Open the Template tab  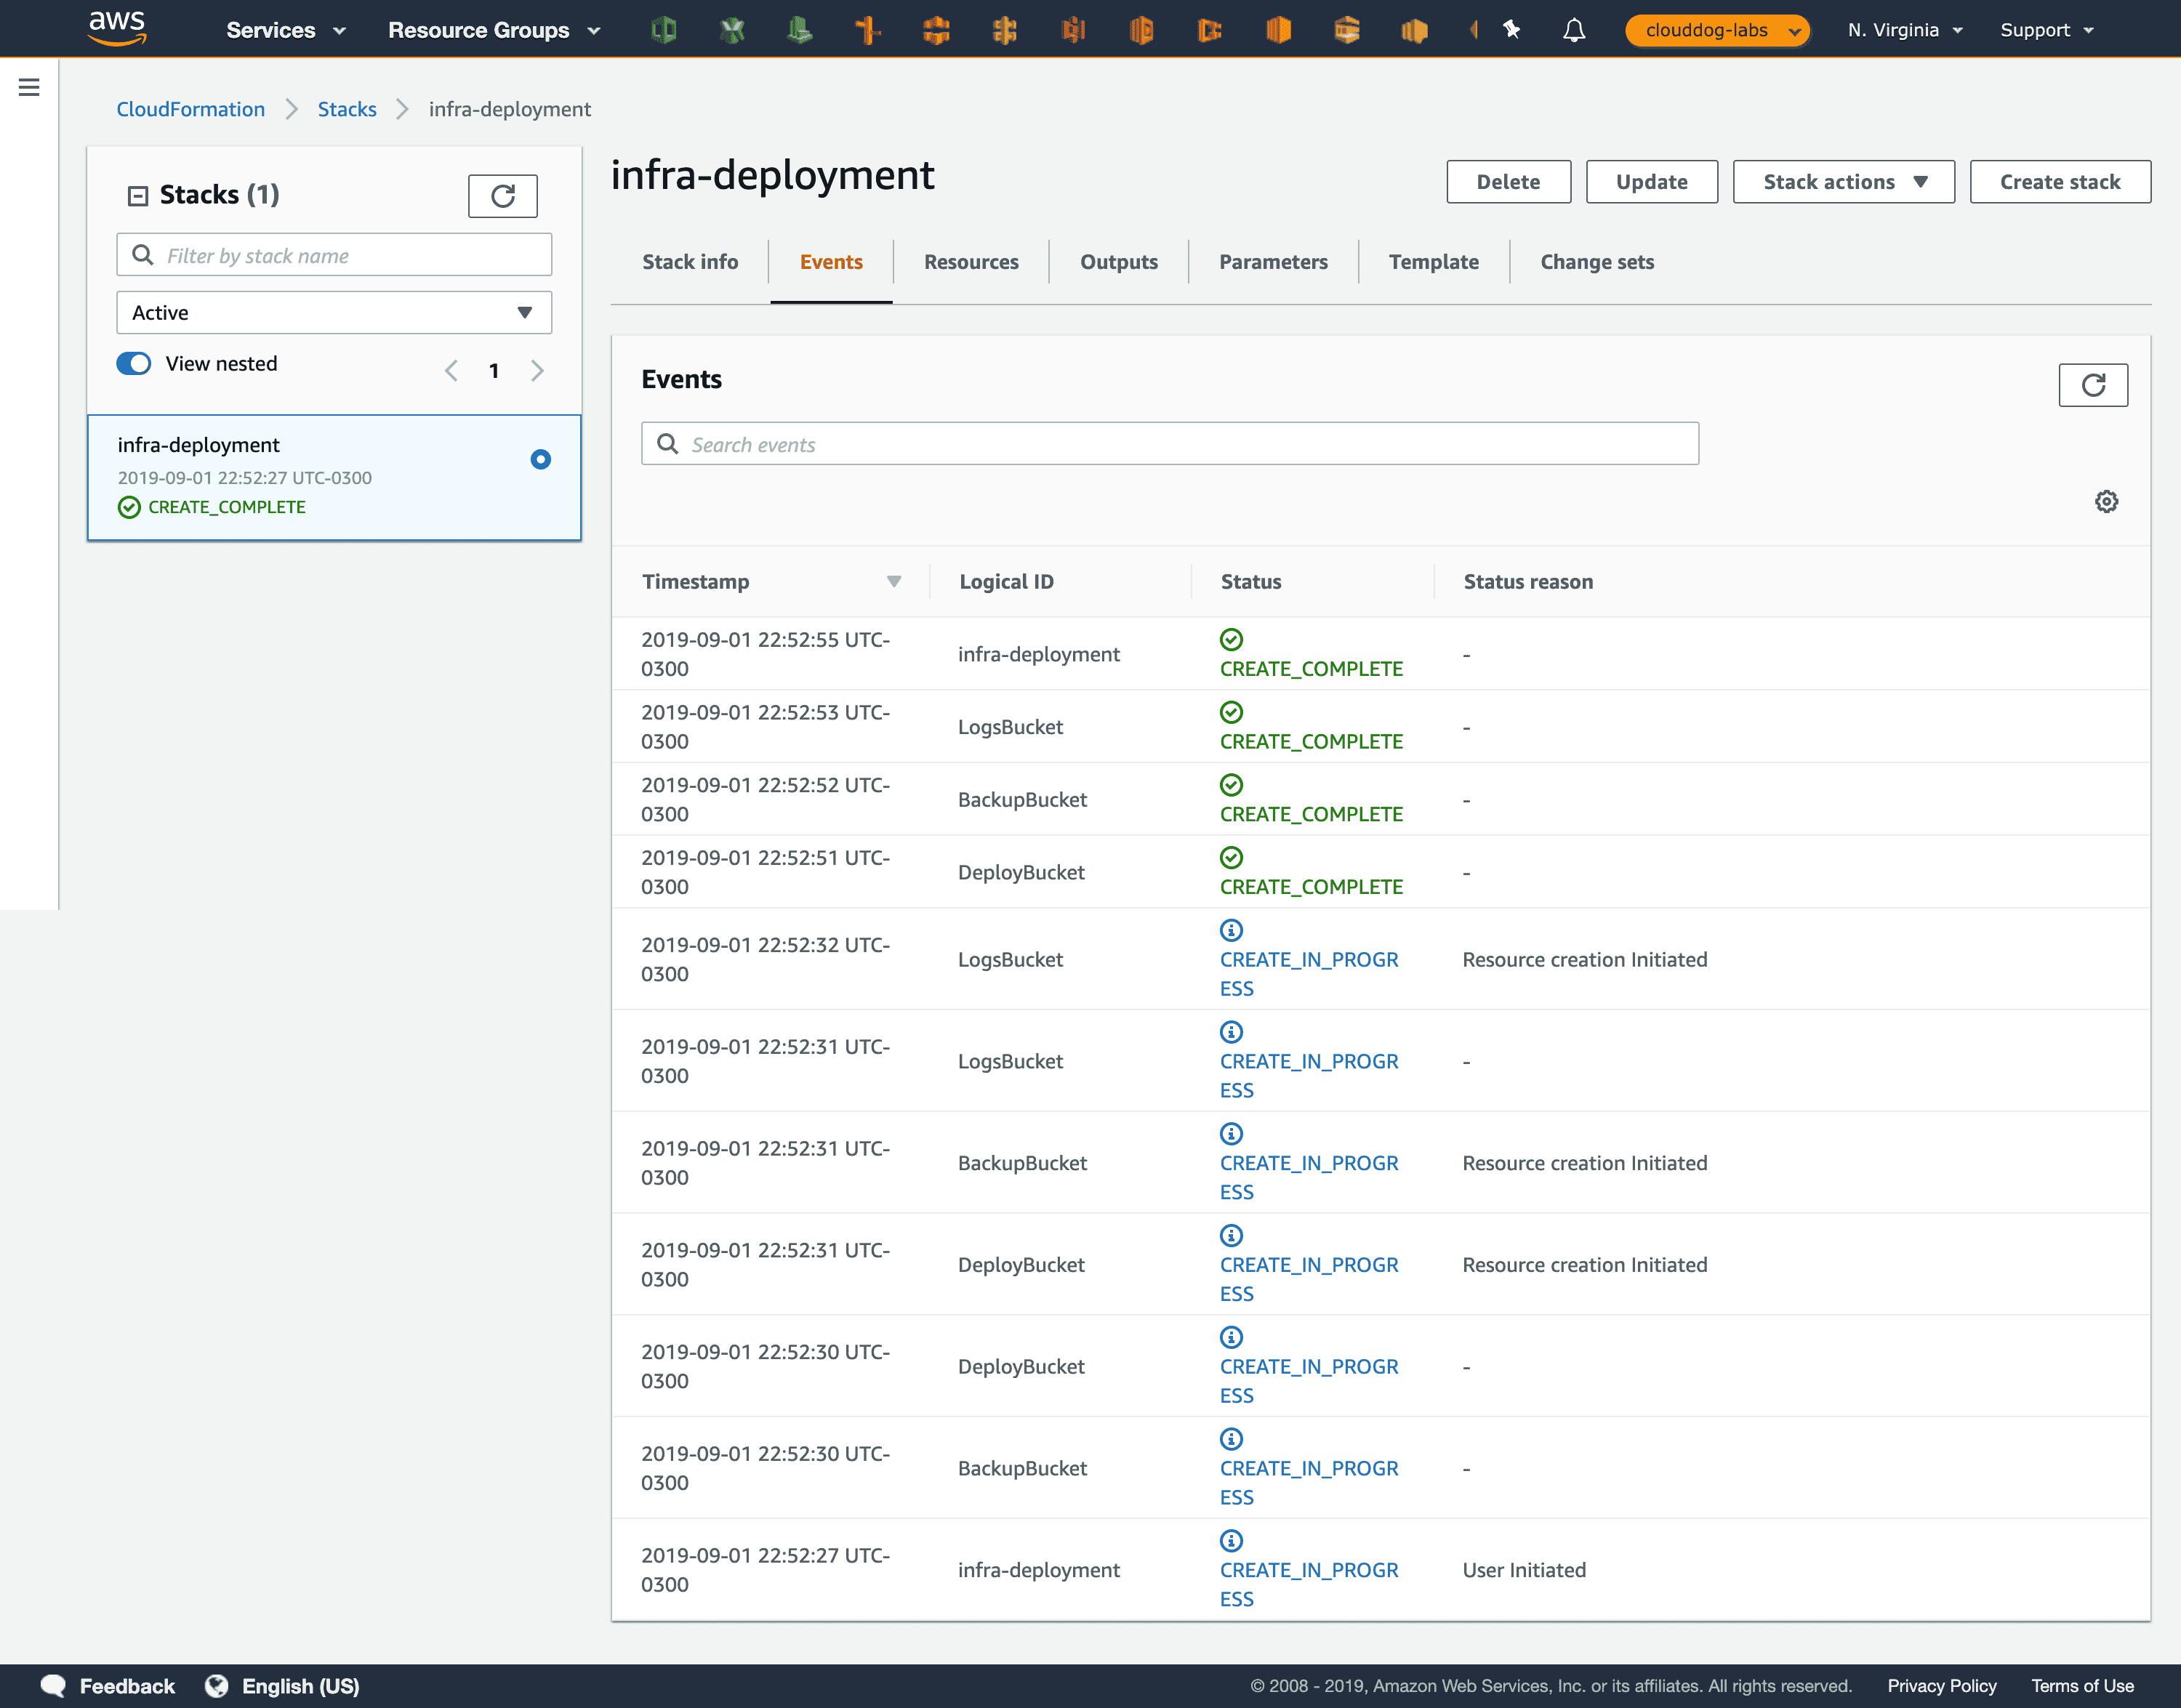[x=1432, y=262]
